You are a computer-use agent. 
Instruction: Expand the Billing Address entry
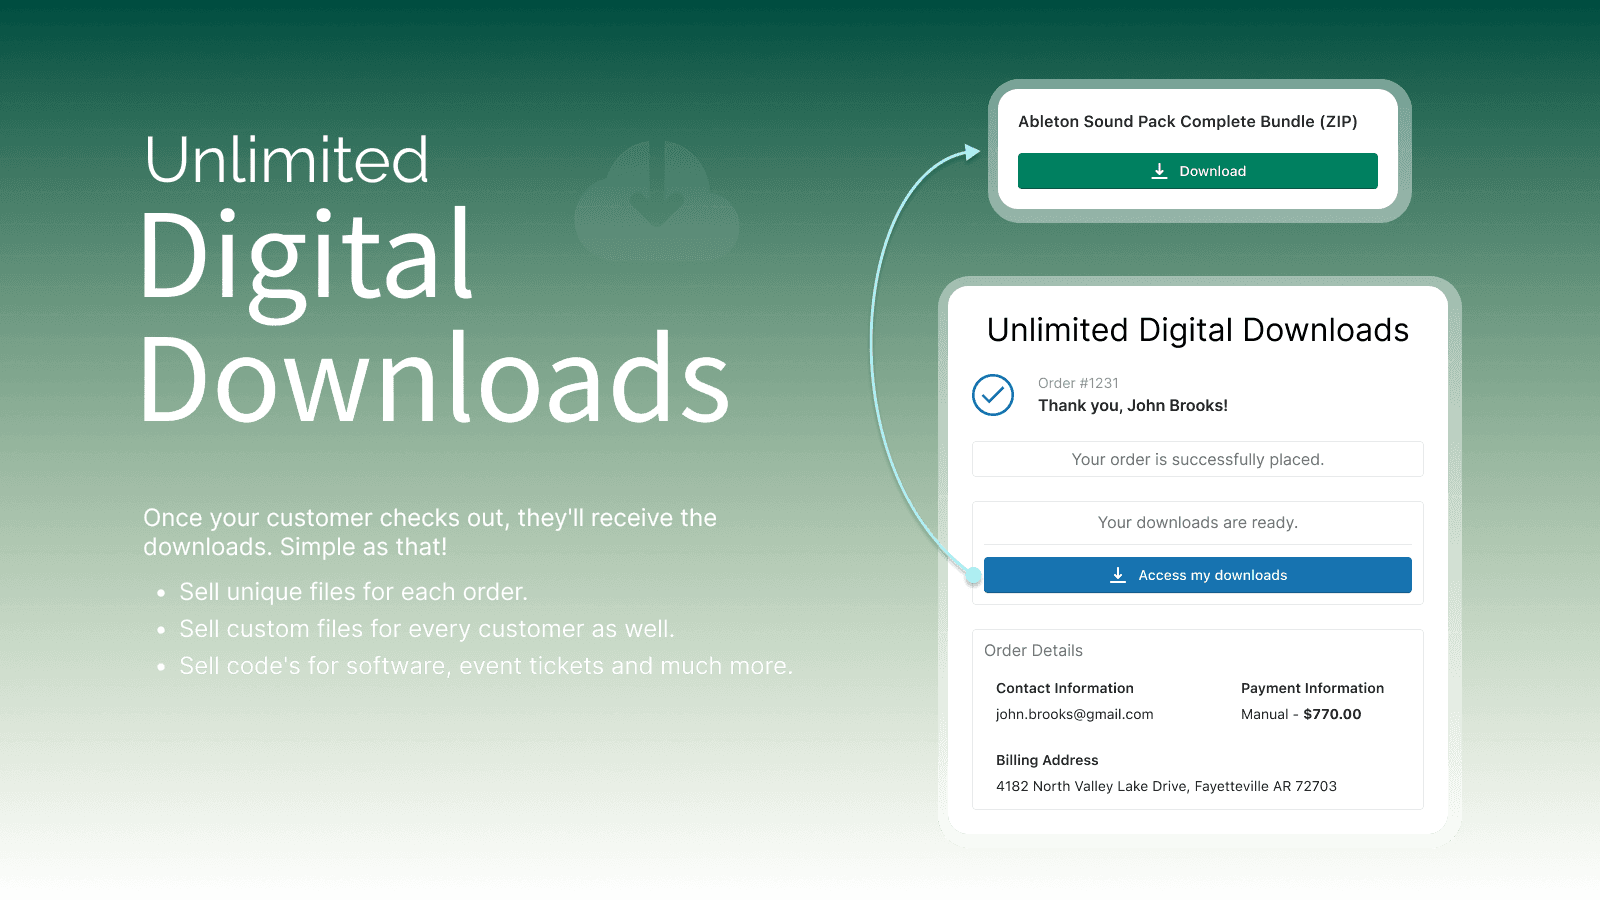[1046, 760]
